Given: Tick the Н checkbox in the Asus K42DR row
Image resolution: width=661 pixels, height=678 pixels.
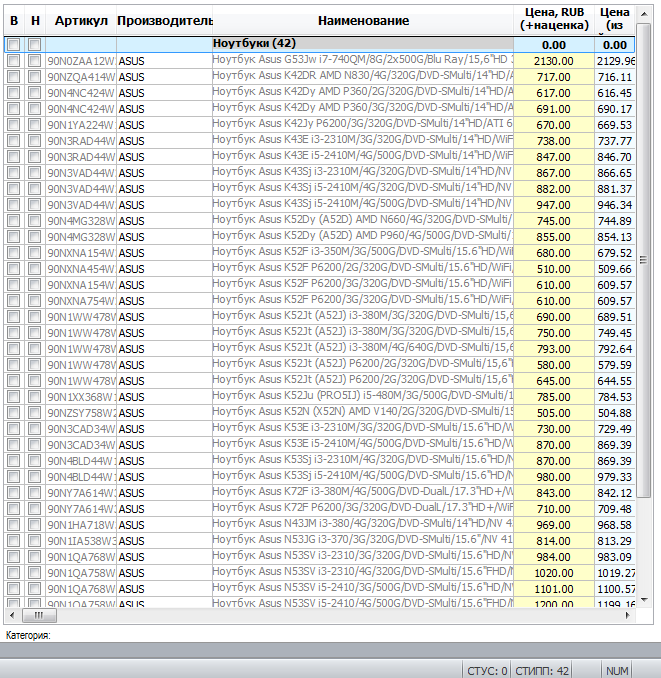Looking at the screenshot, I should pyautogui.click(x=35, y=77).
